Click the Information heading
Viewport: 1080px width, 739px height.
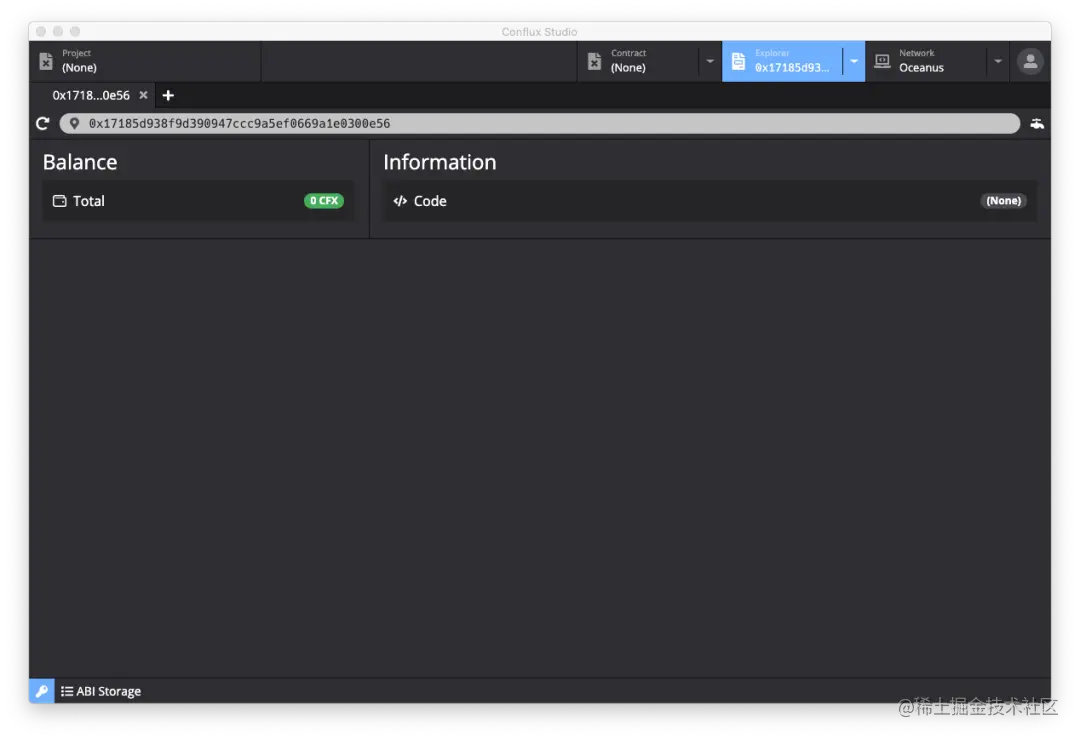tap(439, 163)
